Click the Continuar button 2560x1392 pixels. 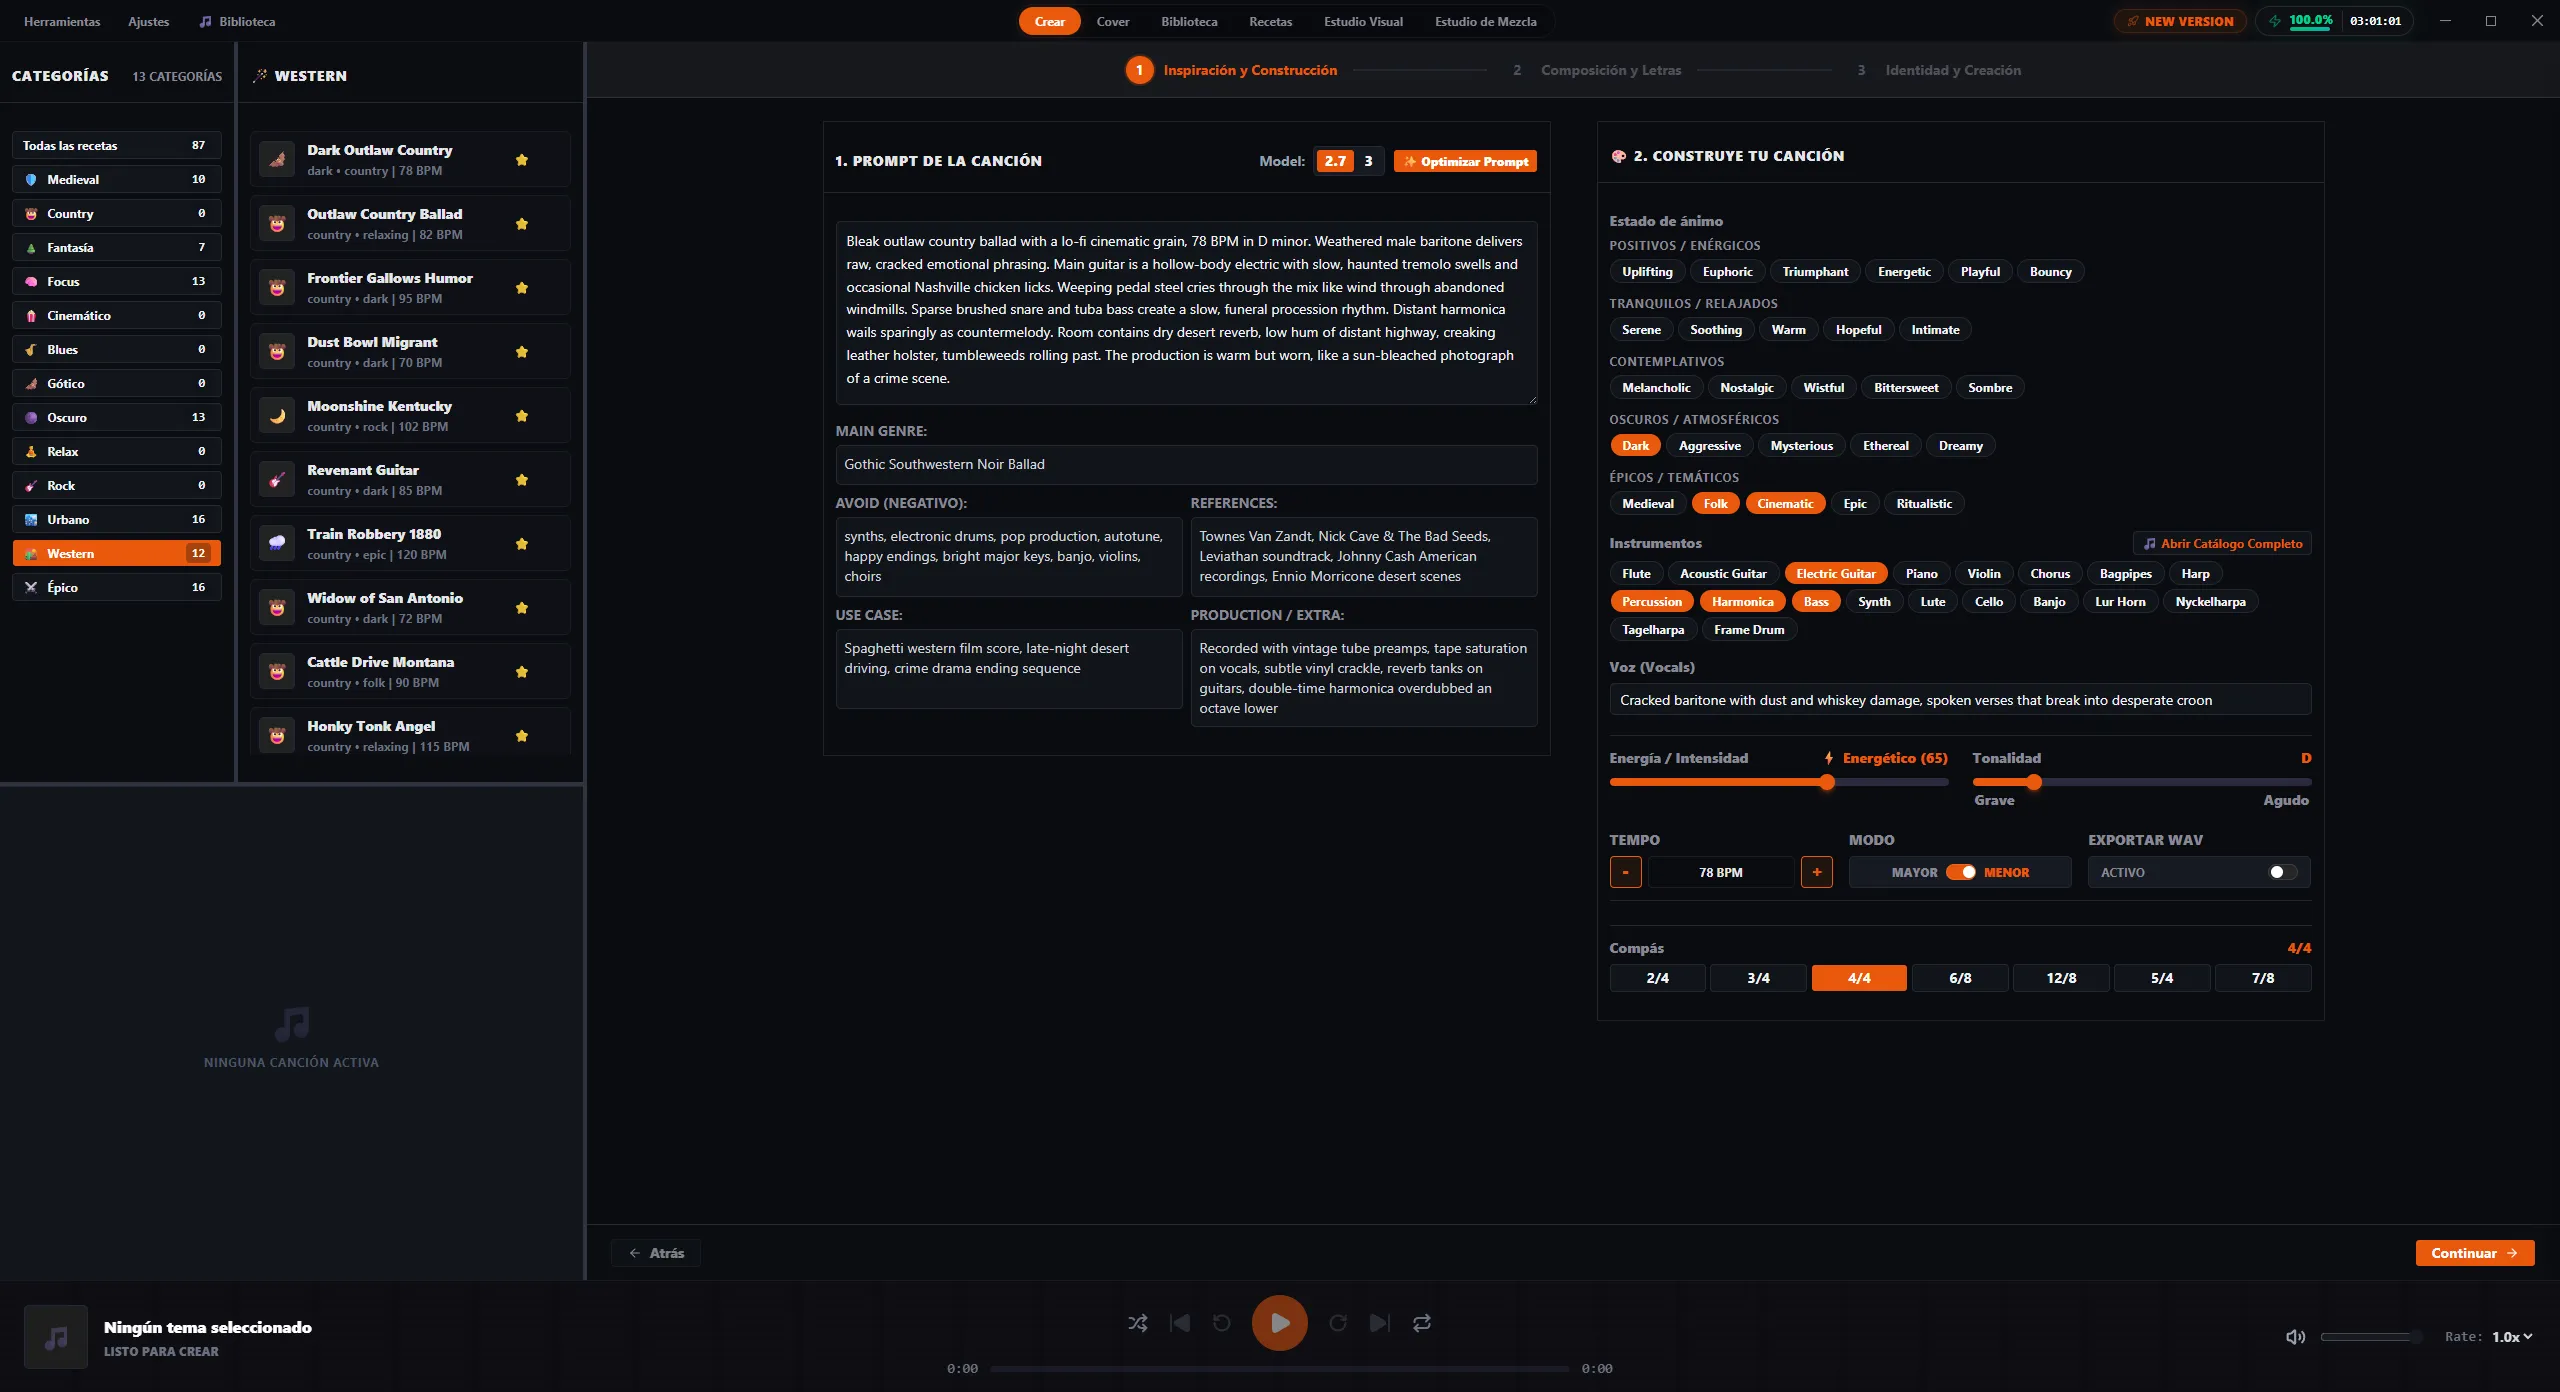(2475, 1253)
